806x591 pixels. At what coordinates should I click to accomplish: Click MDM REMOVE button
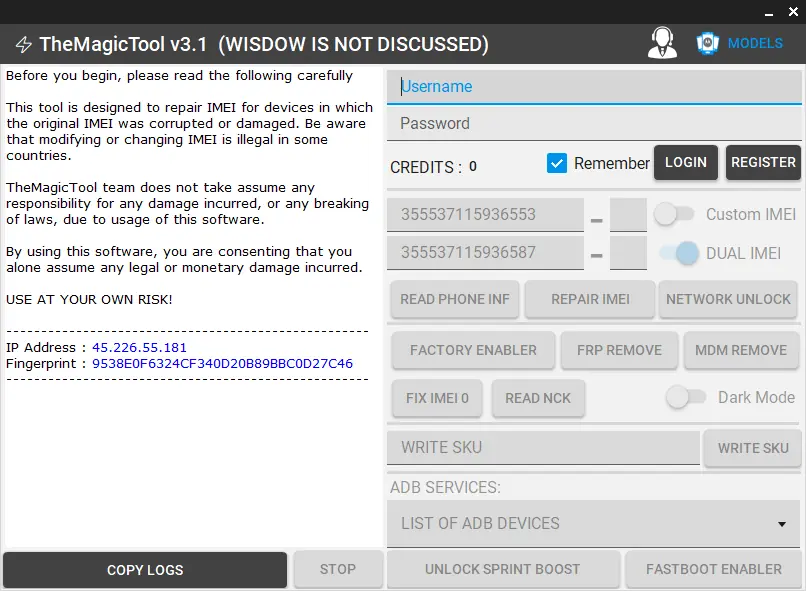pos(741,350)
